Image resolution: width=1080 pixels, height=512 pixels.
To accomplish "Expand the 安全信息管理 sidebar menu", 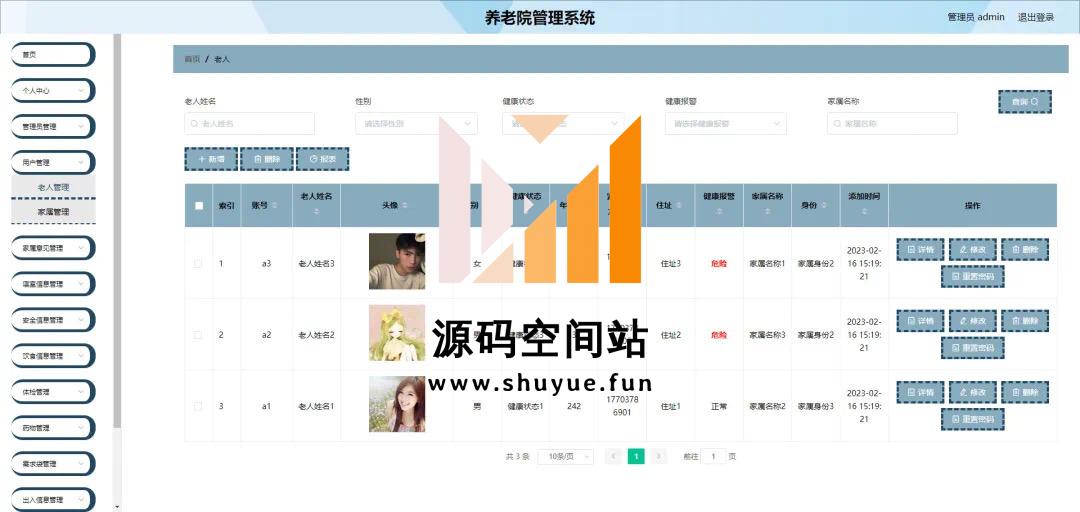I will coord(53,320).
